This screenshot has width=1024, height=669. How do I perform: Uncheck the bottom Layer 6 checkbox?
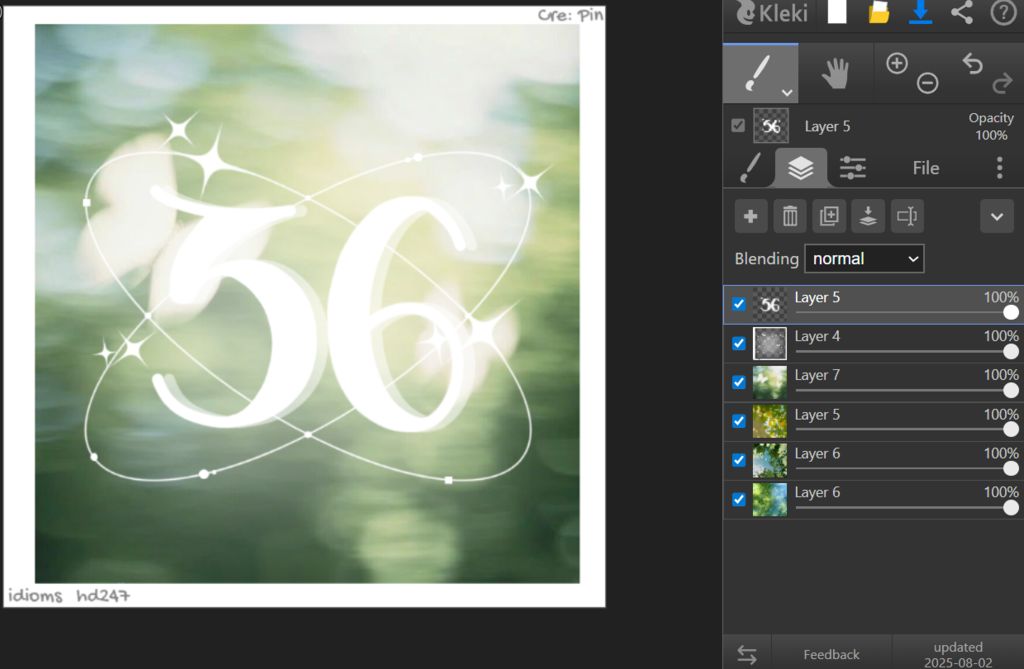[739, 499]
